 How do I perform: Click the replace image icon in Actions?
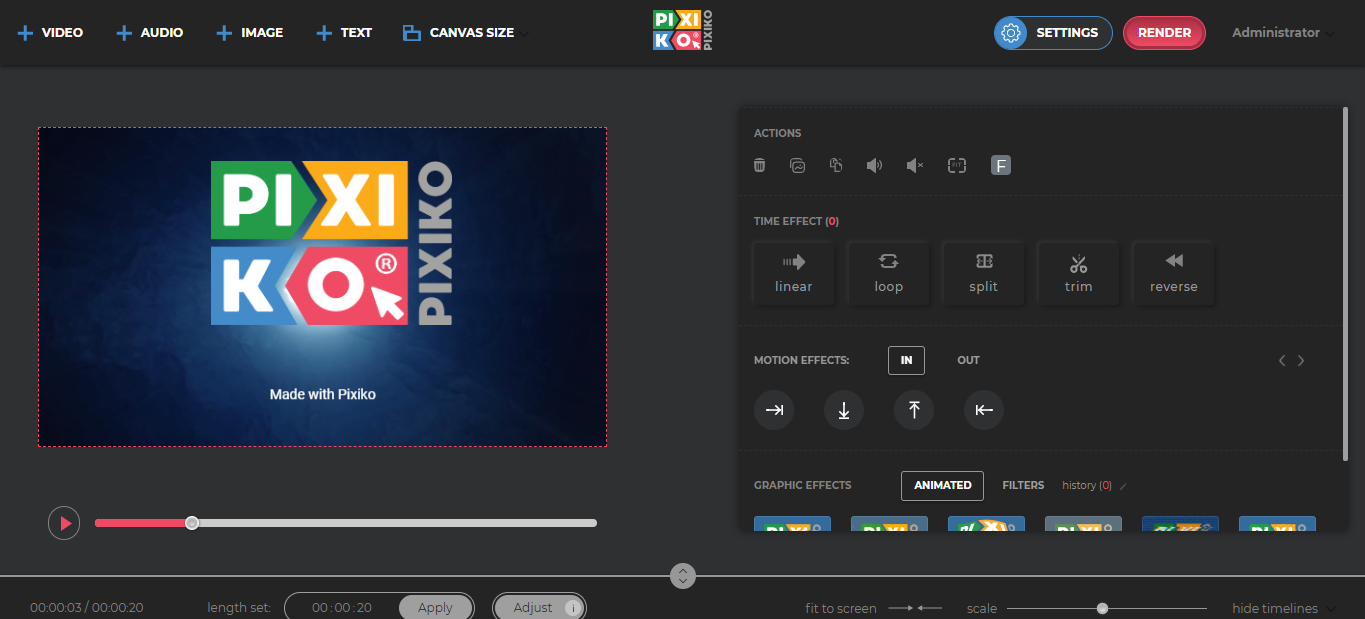click(x=797, y=165)
